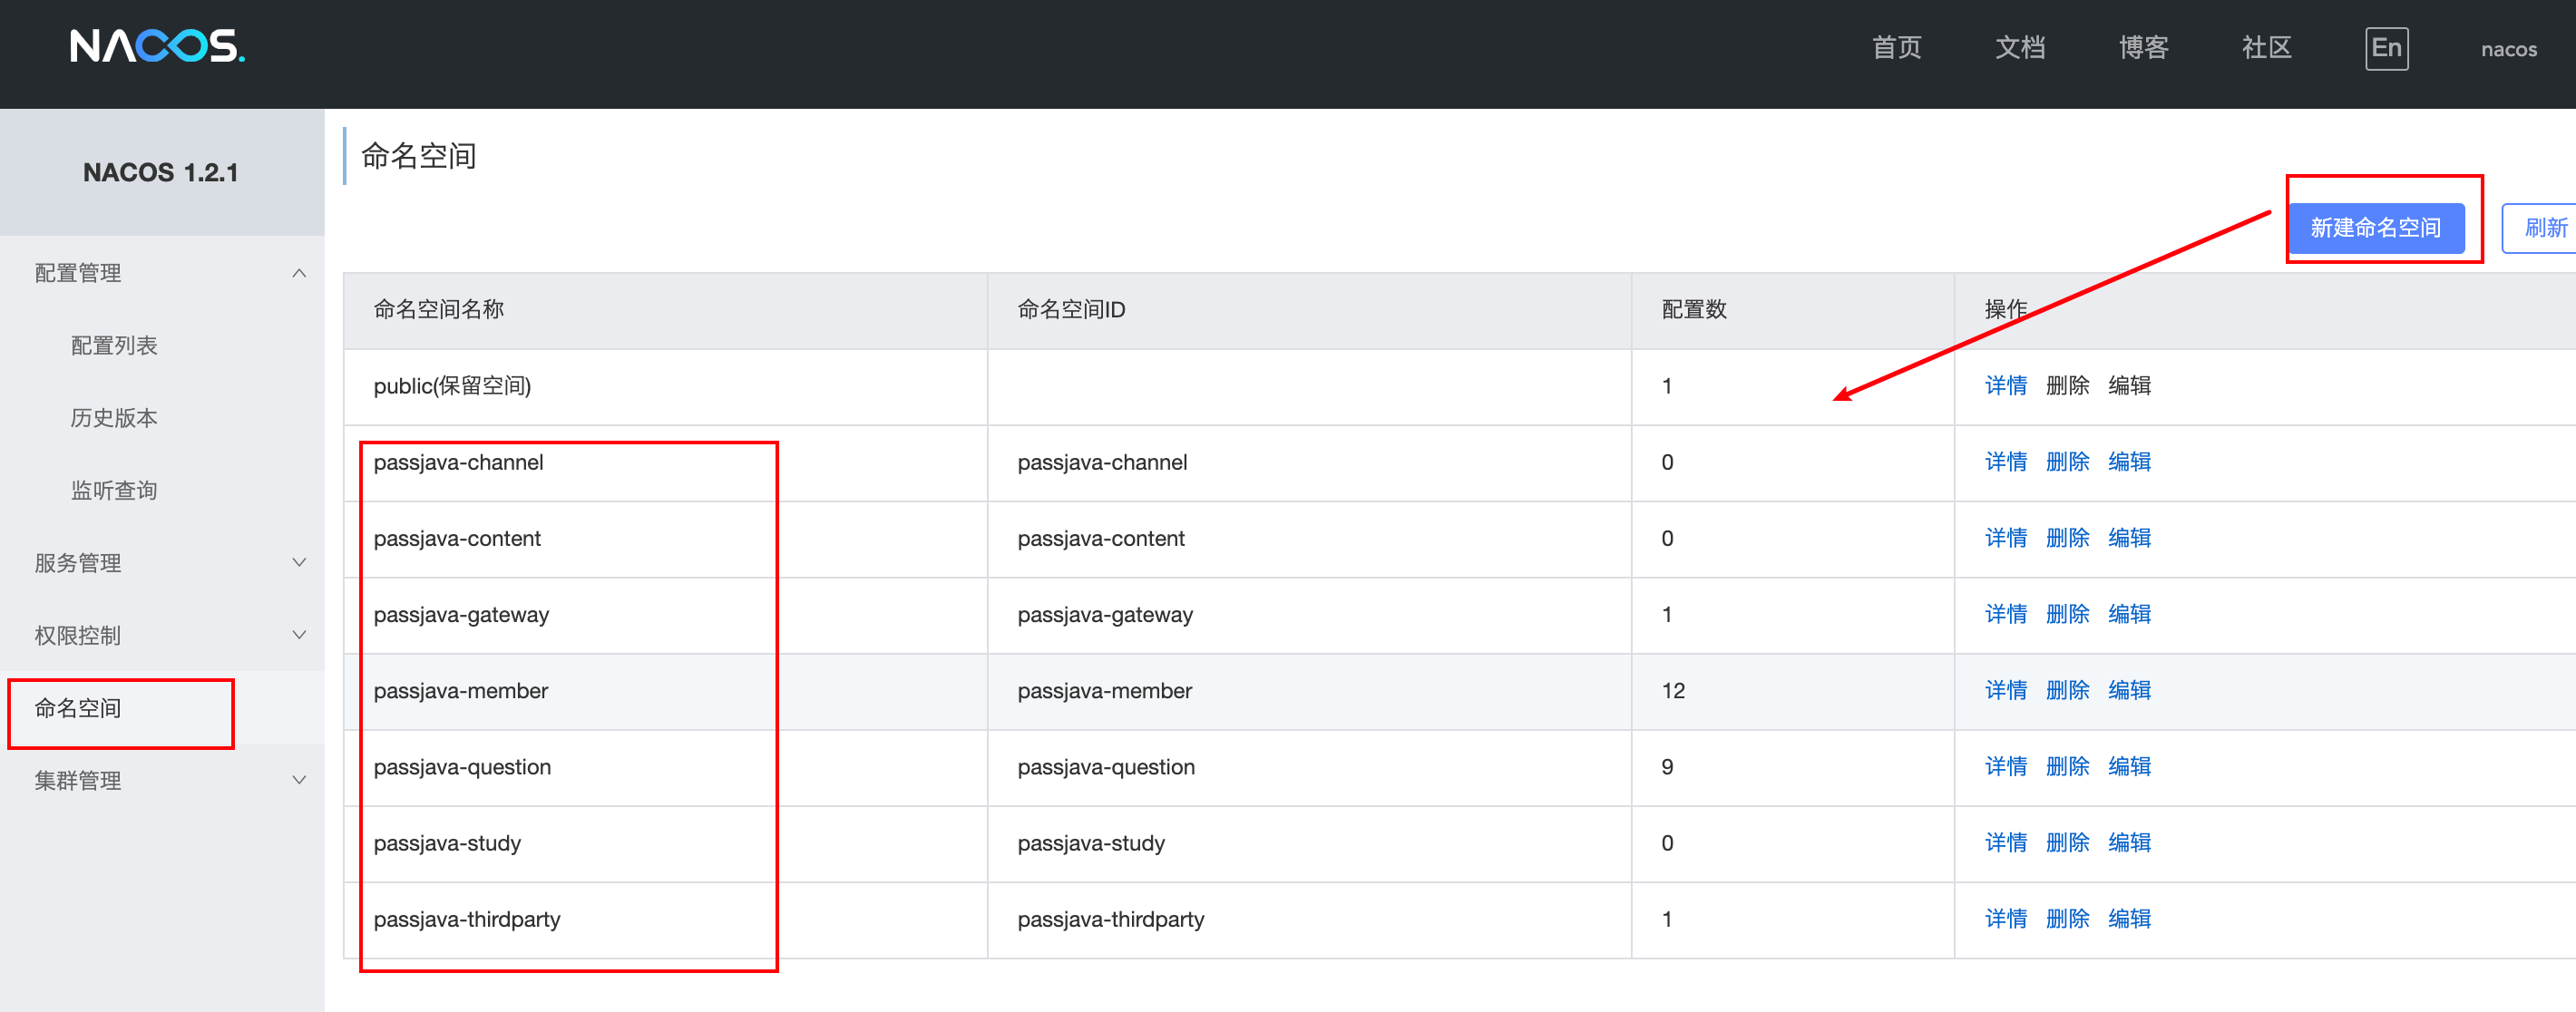Screen dimensions: 2576x1012
Task: Open 配置列表 in the sidebar
Action: [x=114, y=346]
